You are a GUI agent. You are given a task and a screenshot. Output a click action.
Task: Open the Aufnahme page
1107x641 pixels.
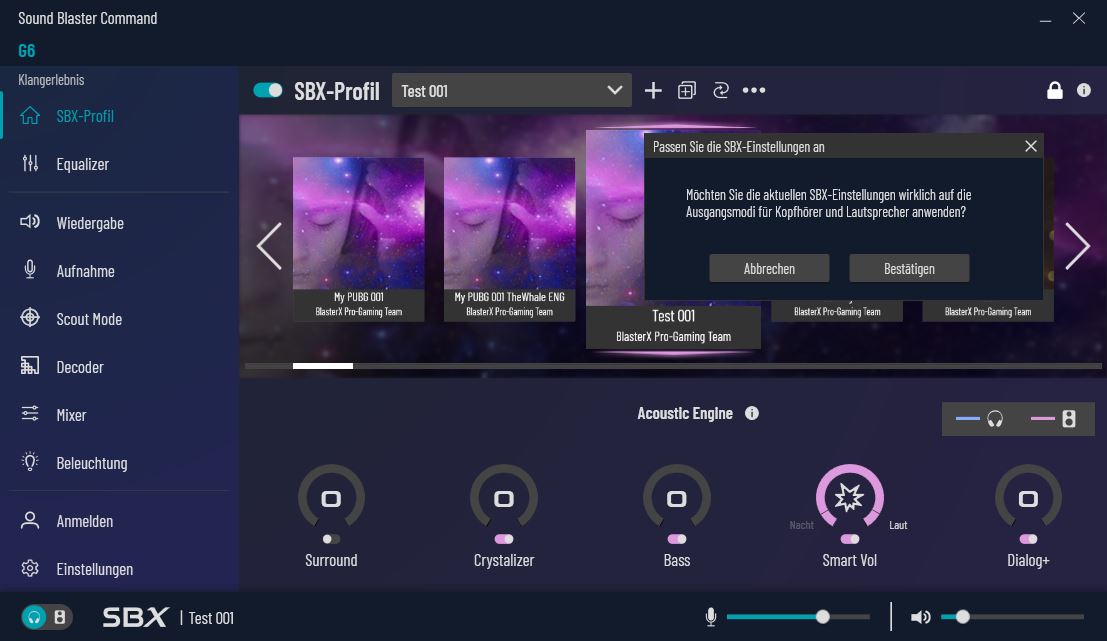[120, 271]
